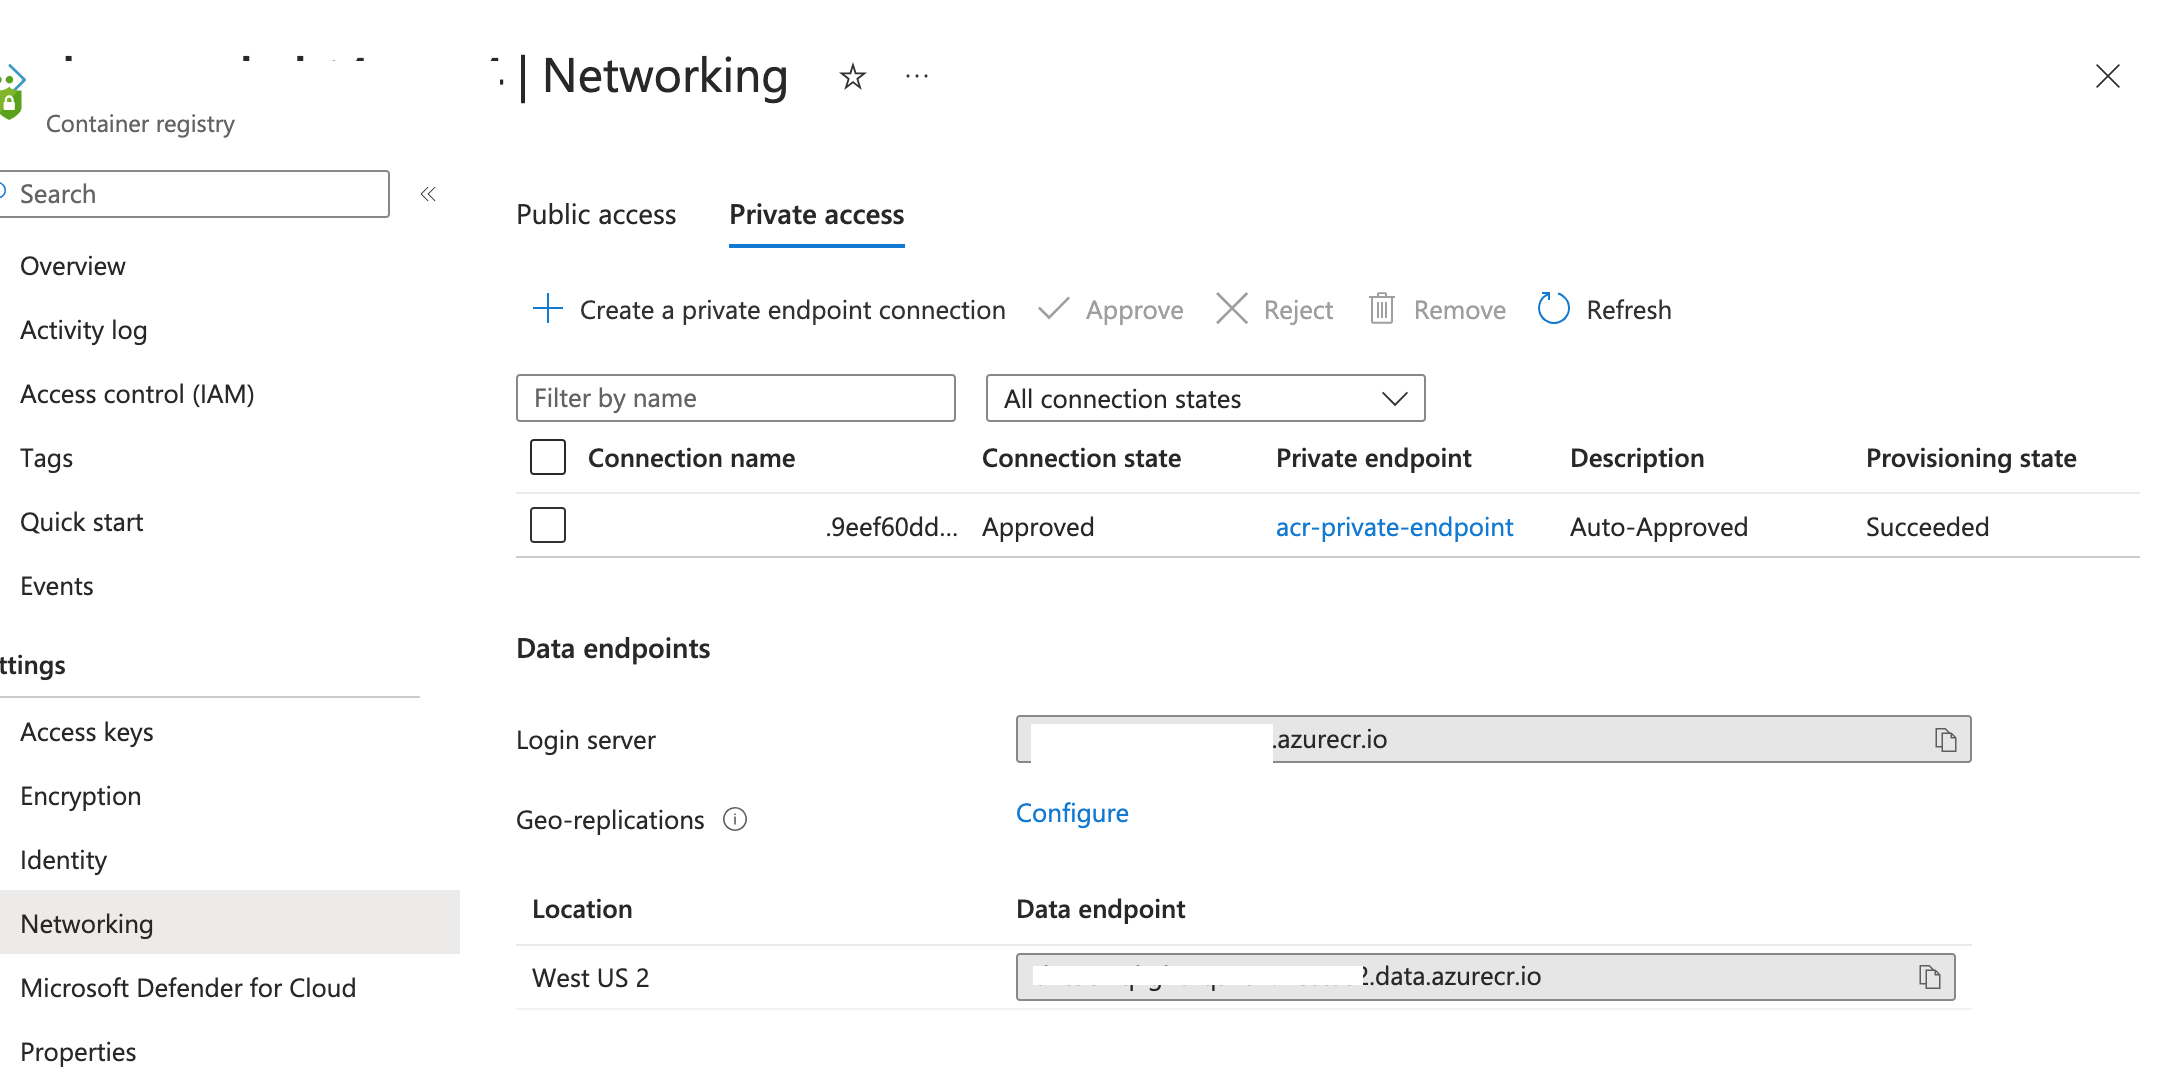Create a private endpoint connection
The height and width of the screenshot is (1092, 2180).
(x=770, y=309)
